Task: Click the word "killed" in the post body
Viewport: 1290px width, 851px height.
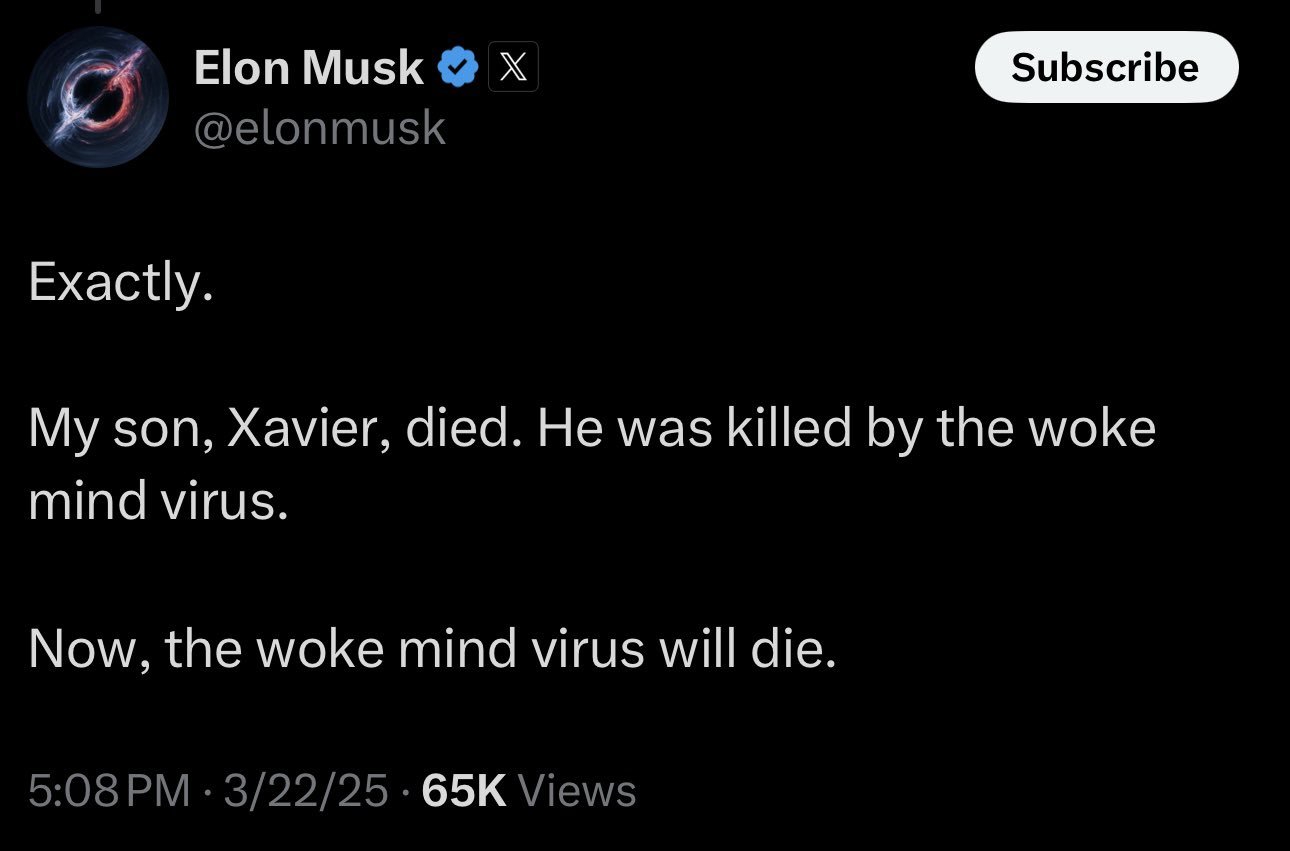Action: [786, 429]
